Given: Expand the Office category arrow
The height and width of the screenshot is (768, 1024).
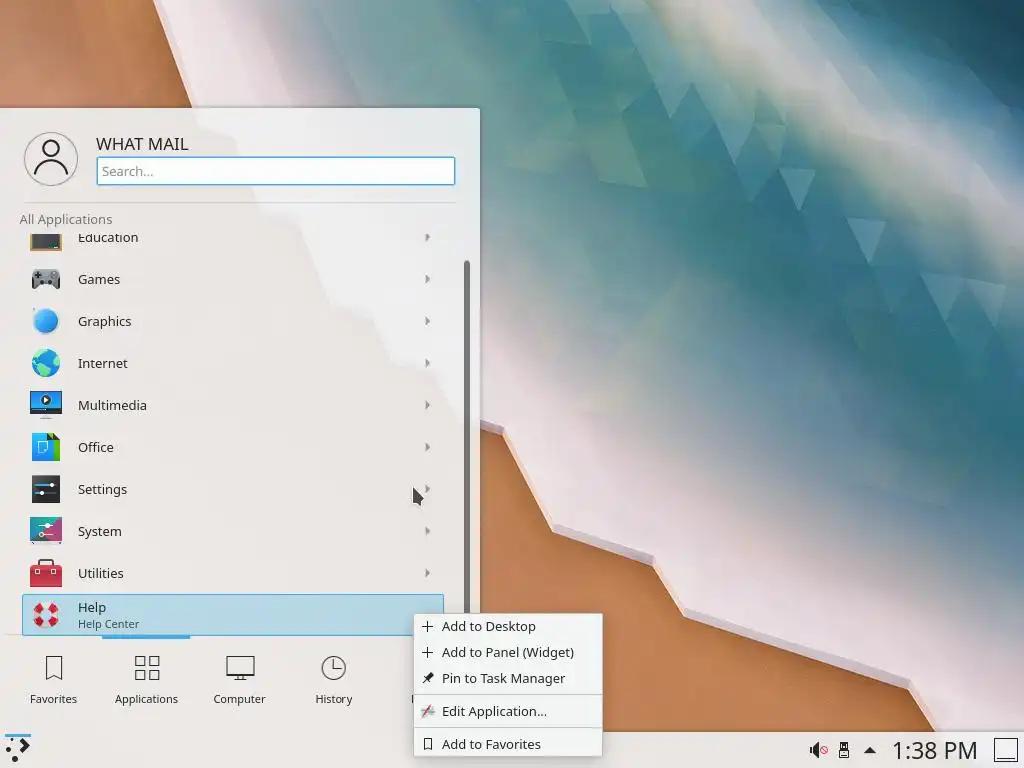Looking at the screenshot, I should pos(427,447).
